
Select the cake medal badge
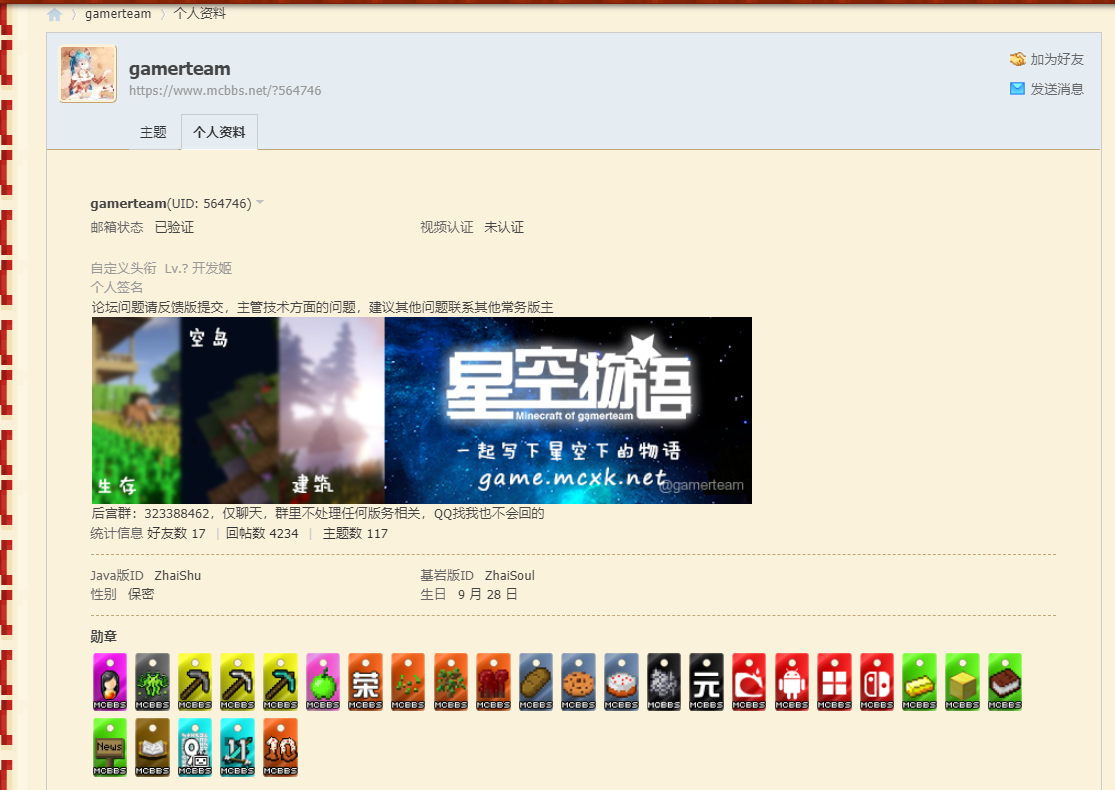(621, 682)
